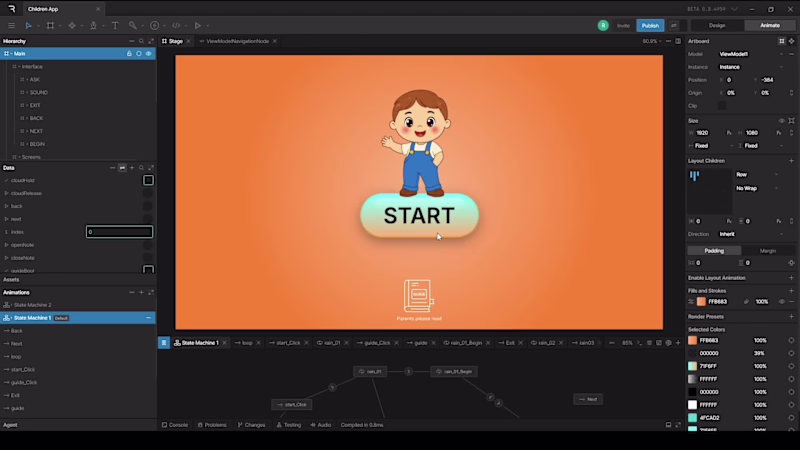Screen dimensions: 800x450
Task: Click the blue timeline list icon
Action: coord(164,343)
